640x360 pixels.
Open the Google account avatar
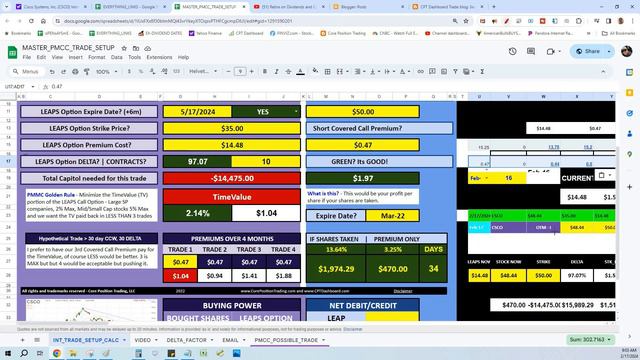(627, 51)
